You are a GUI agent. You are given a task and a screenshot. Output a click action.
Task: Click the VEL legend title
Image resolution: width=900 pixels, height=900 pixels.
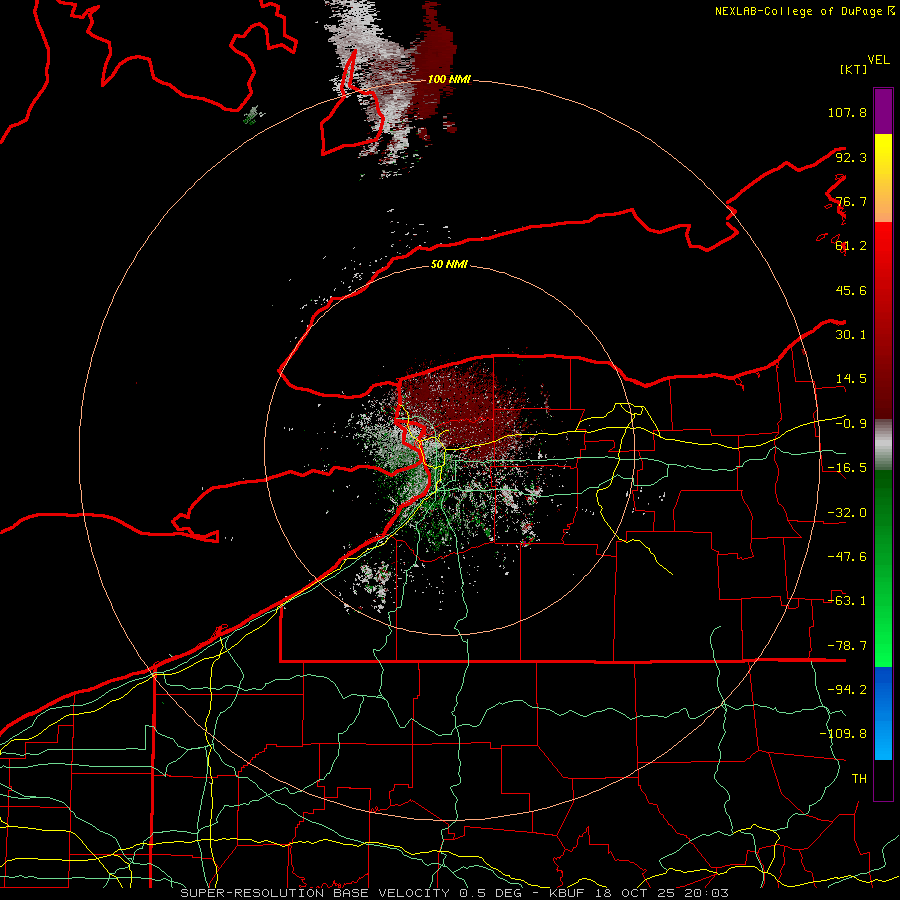pos(879,59)
